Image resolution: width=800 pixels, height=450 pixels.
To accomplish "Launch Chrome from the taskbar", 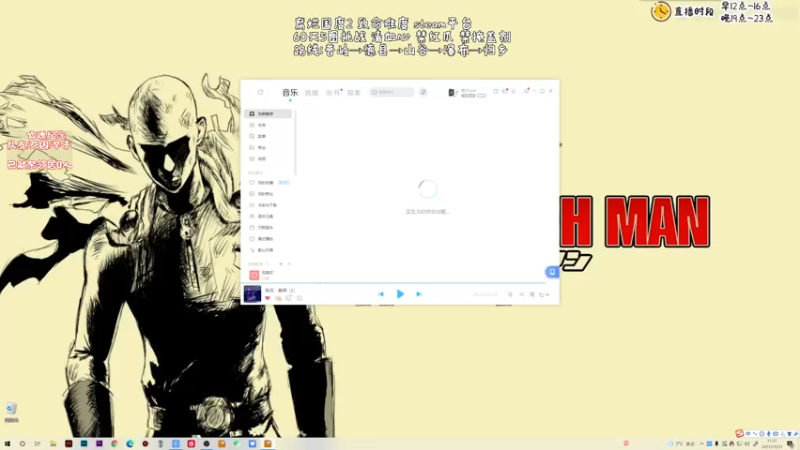I will click(114, 444).
